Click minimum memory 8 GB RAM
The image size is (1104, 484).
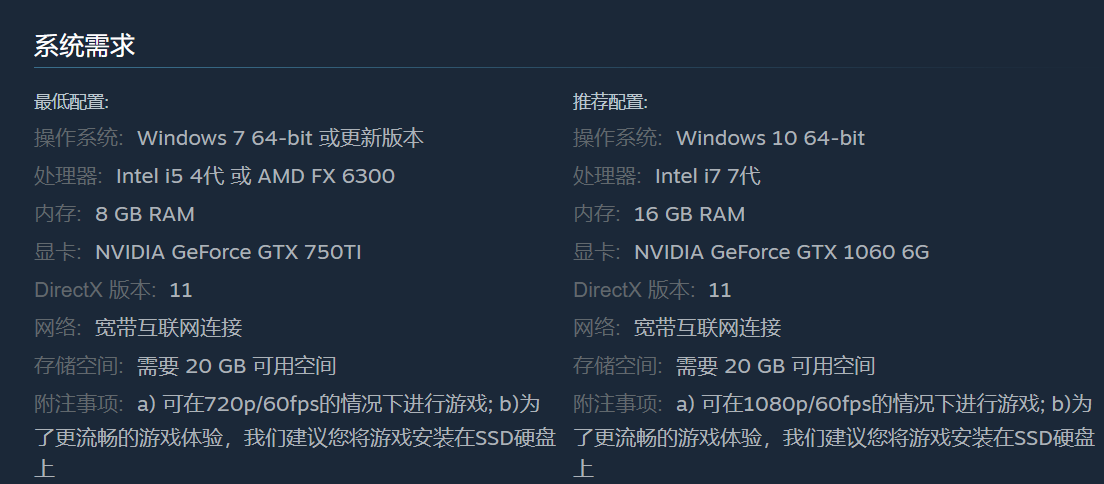click(x=144, y=214)
